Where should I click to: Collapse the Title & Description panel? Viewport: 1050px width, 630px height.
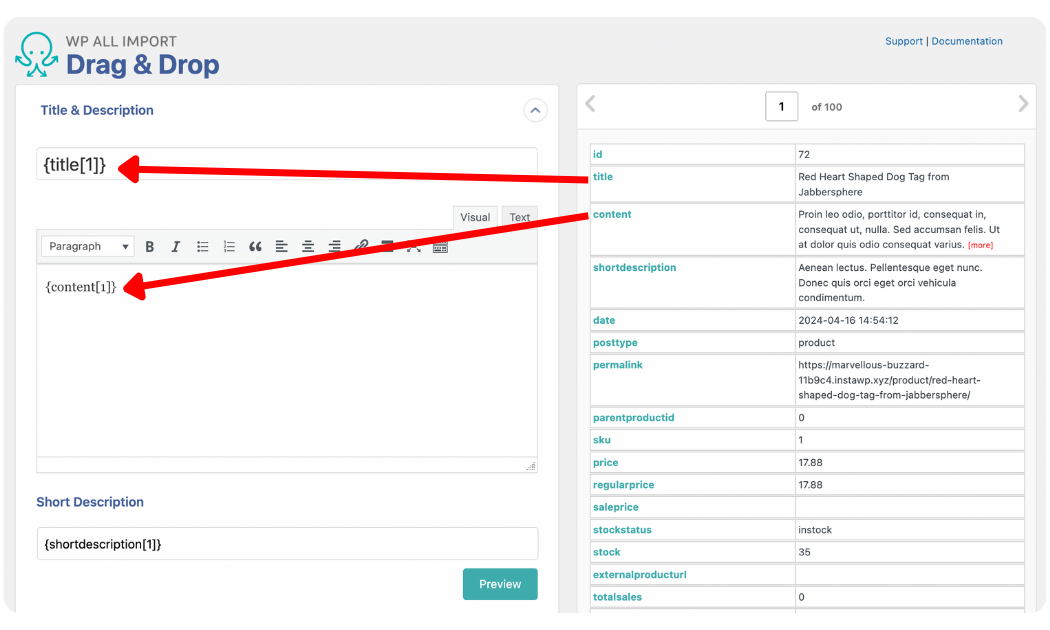535,110
